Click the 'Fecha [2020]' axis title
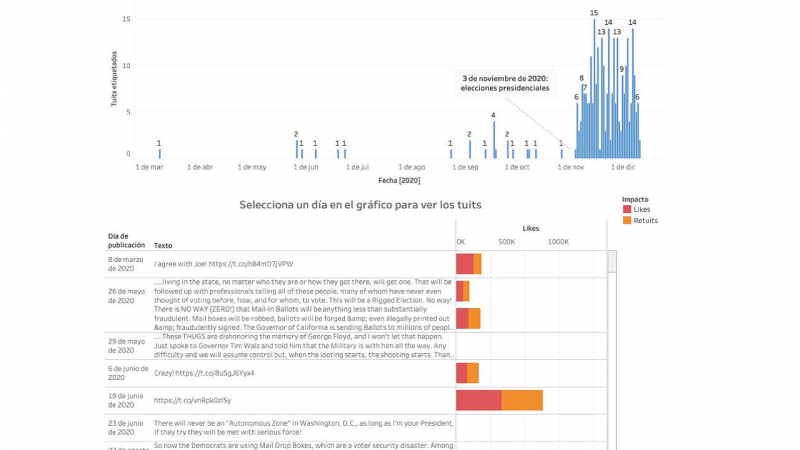Viewport: 800px width, 450px height. [399, 181]
